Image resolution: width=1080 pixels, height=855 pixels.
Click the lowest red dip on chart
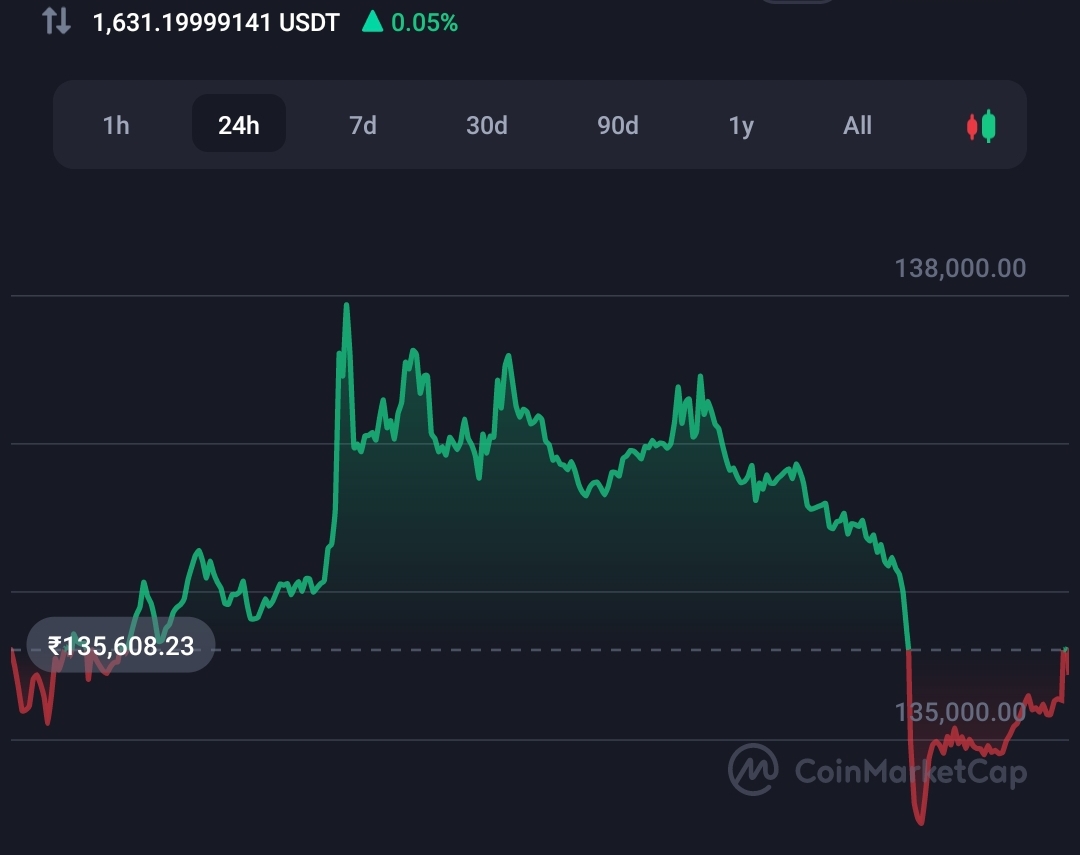click(921, 820)
